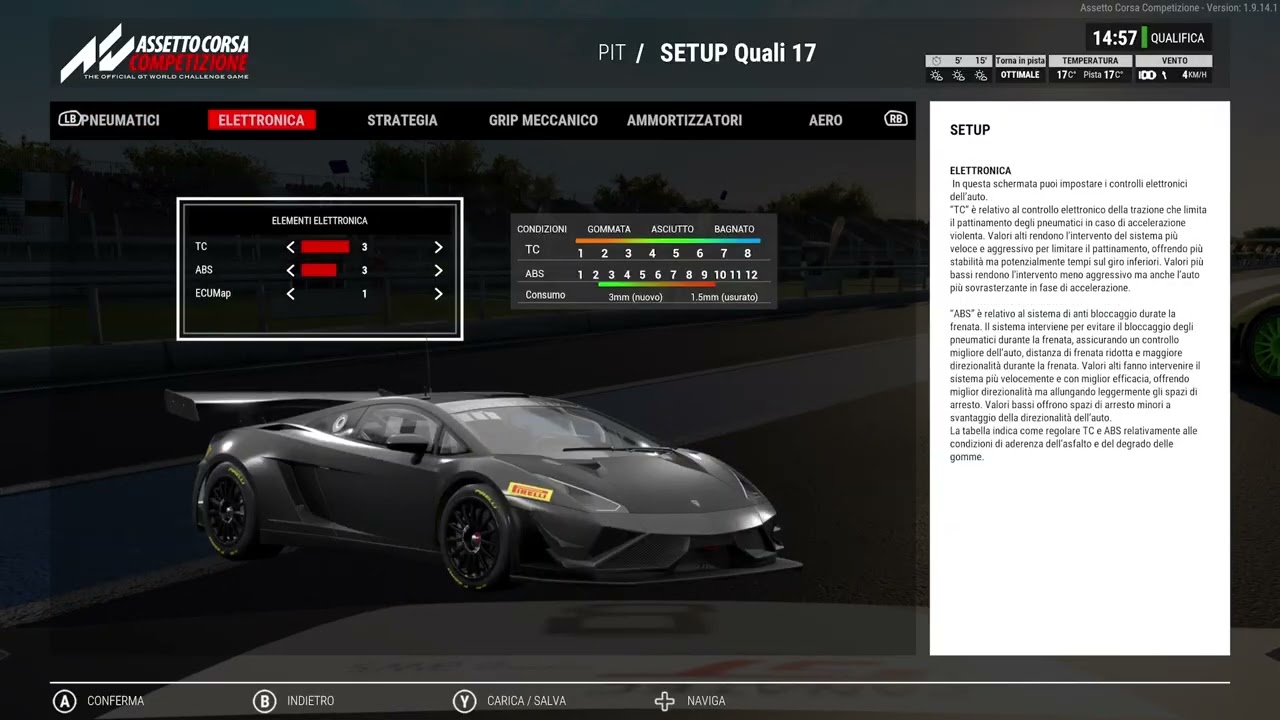The image size is (1280, 720).
Task: Click the 14:57 session timer
Action: coord(1114,38)
